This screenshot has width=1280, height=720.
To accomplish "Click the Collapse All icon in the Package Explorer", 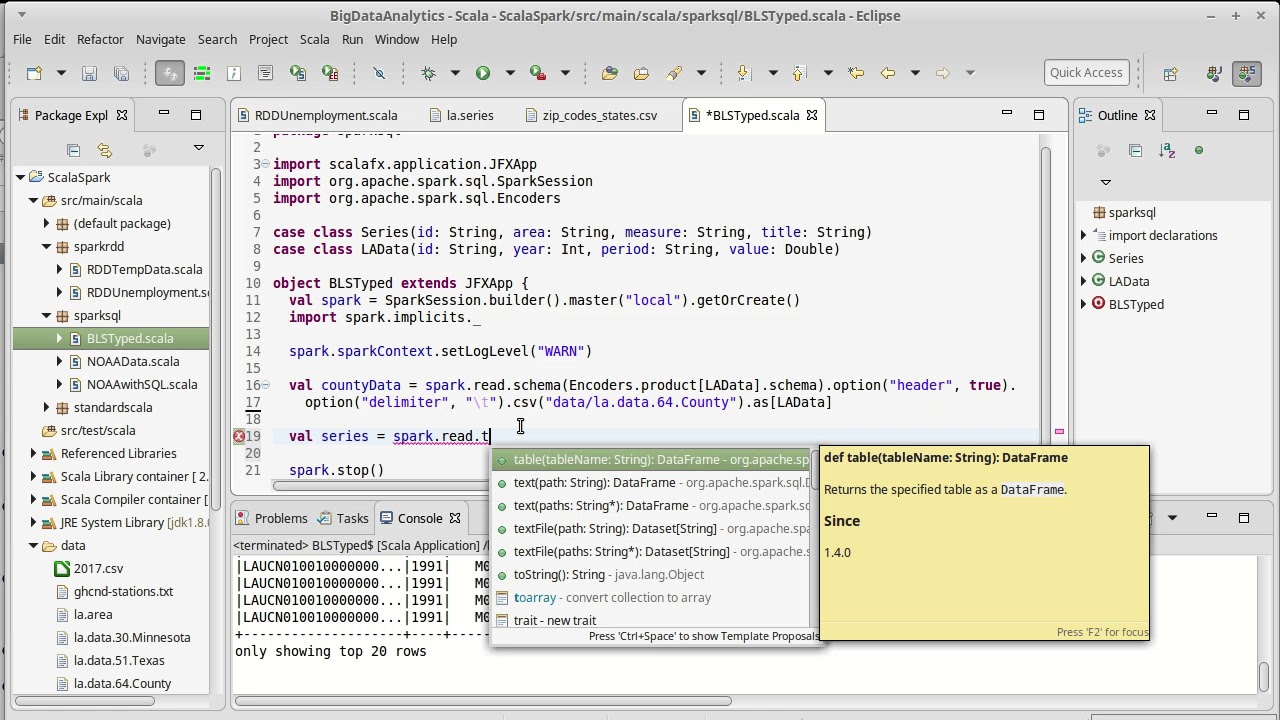I will click(x=73, y=150).
